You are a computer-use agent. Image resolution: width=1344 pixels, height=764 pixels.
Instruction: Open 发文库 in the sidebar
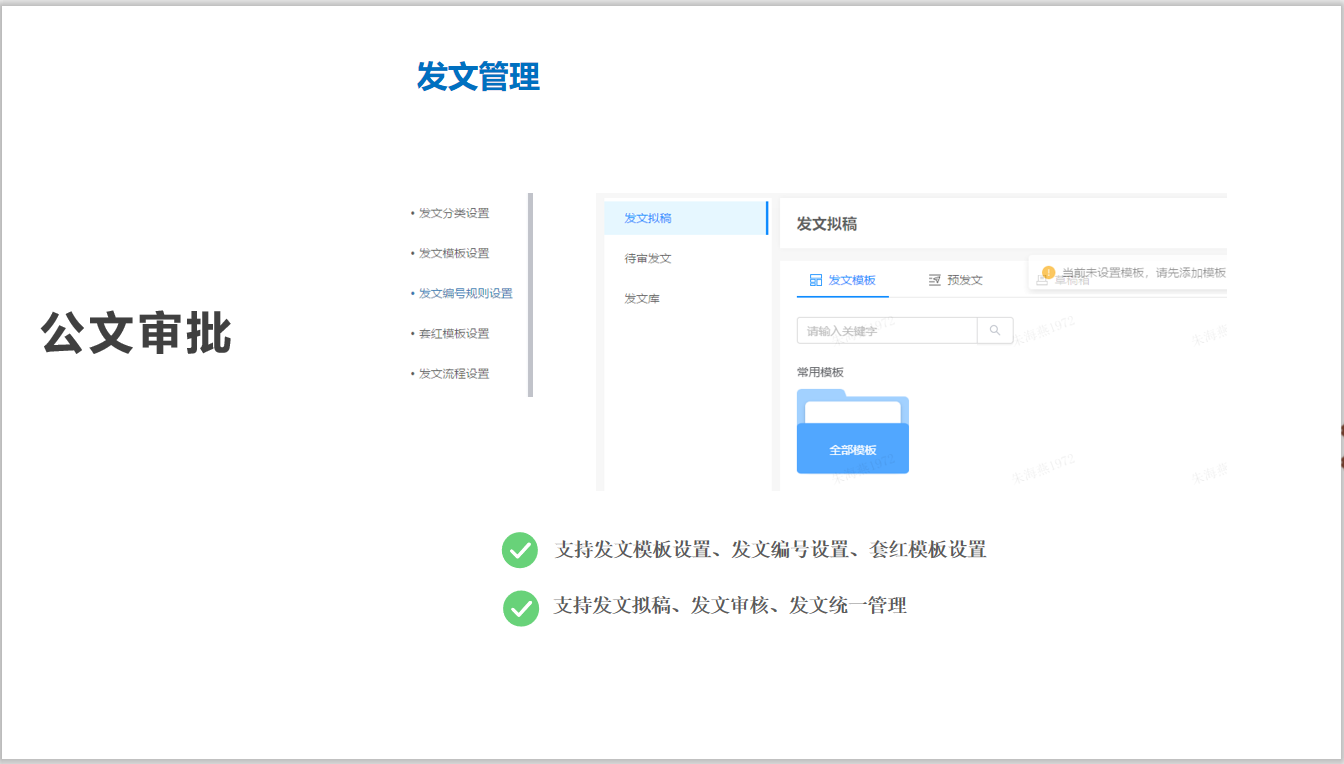642,298
